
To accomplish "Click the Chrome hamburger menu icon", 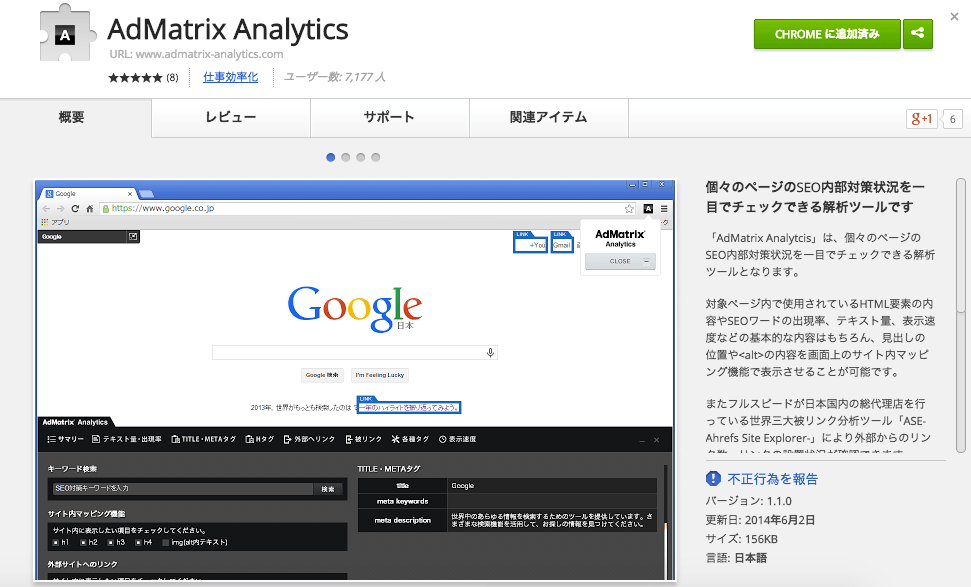I will [x=664, y=209].
